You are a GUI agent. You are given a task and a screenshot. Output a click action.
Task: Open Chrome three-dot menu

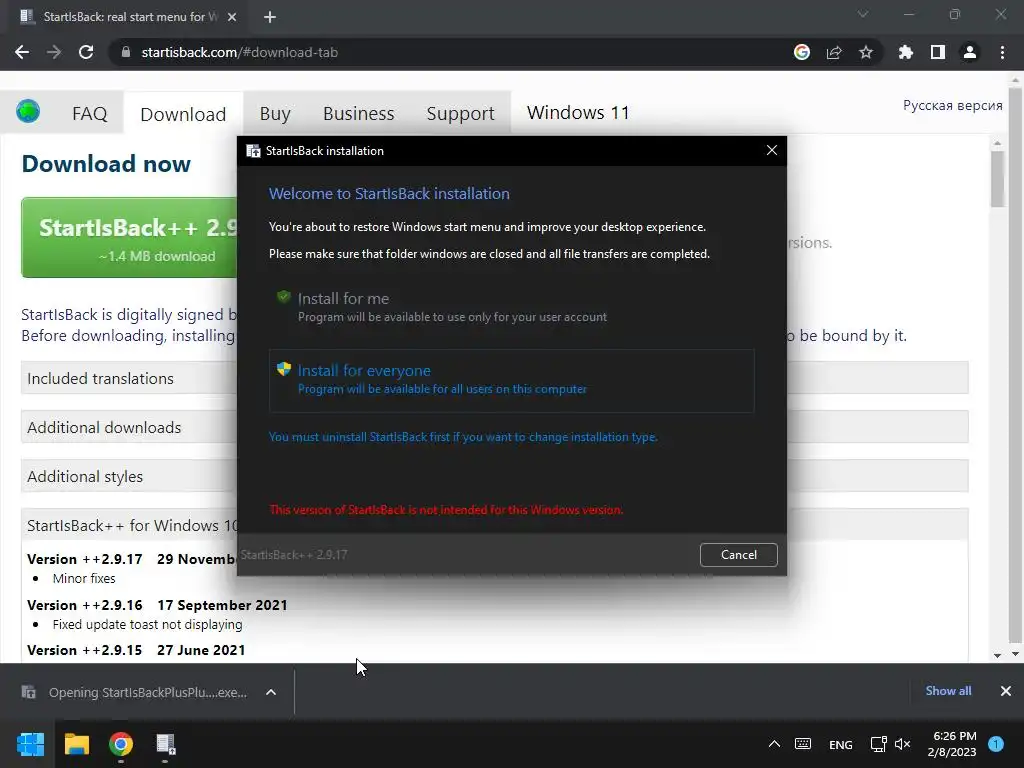pyautogui.click(x=1002, y=52)
